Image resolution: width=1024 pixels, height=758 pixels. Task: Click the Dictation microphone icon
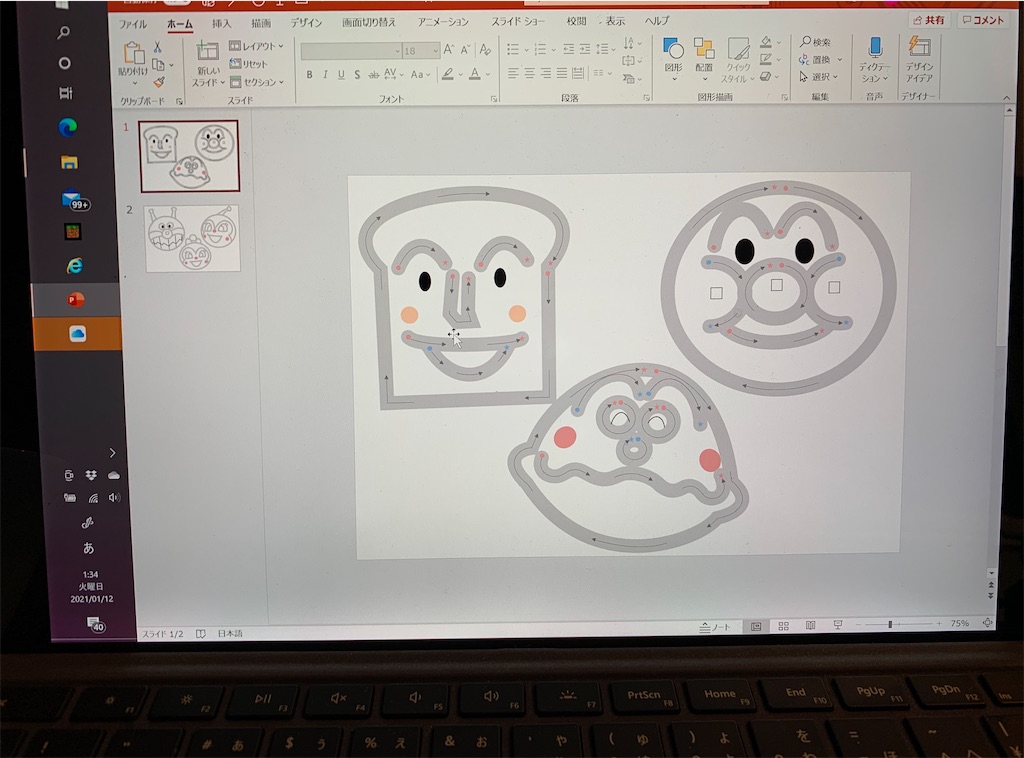[875, 48]
